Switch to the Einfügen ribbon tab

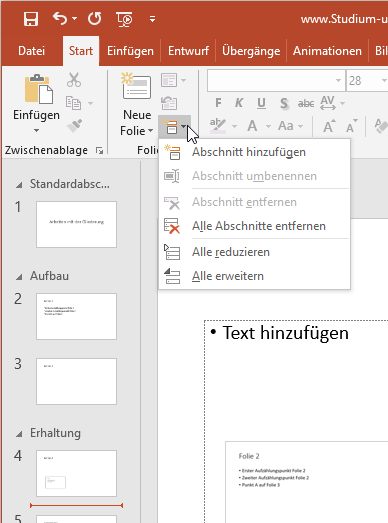pos(130,51)
